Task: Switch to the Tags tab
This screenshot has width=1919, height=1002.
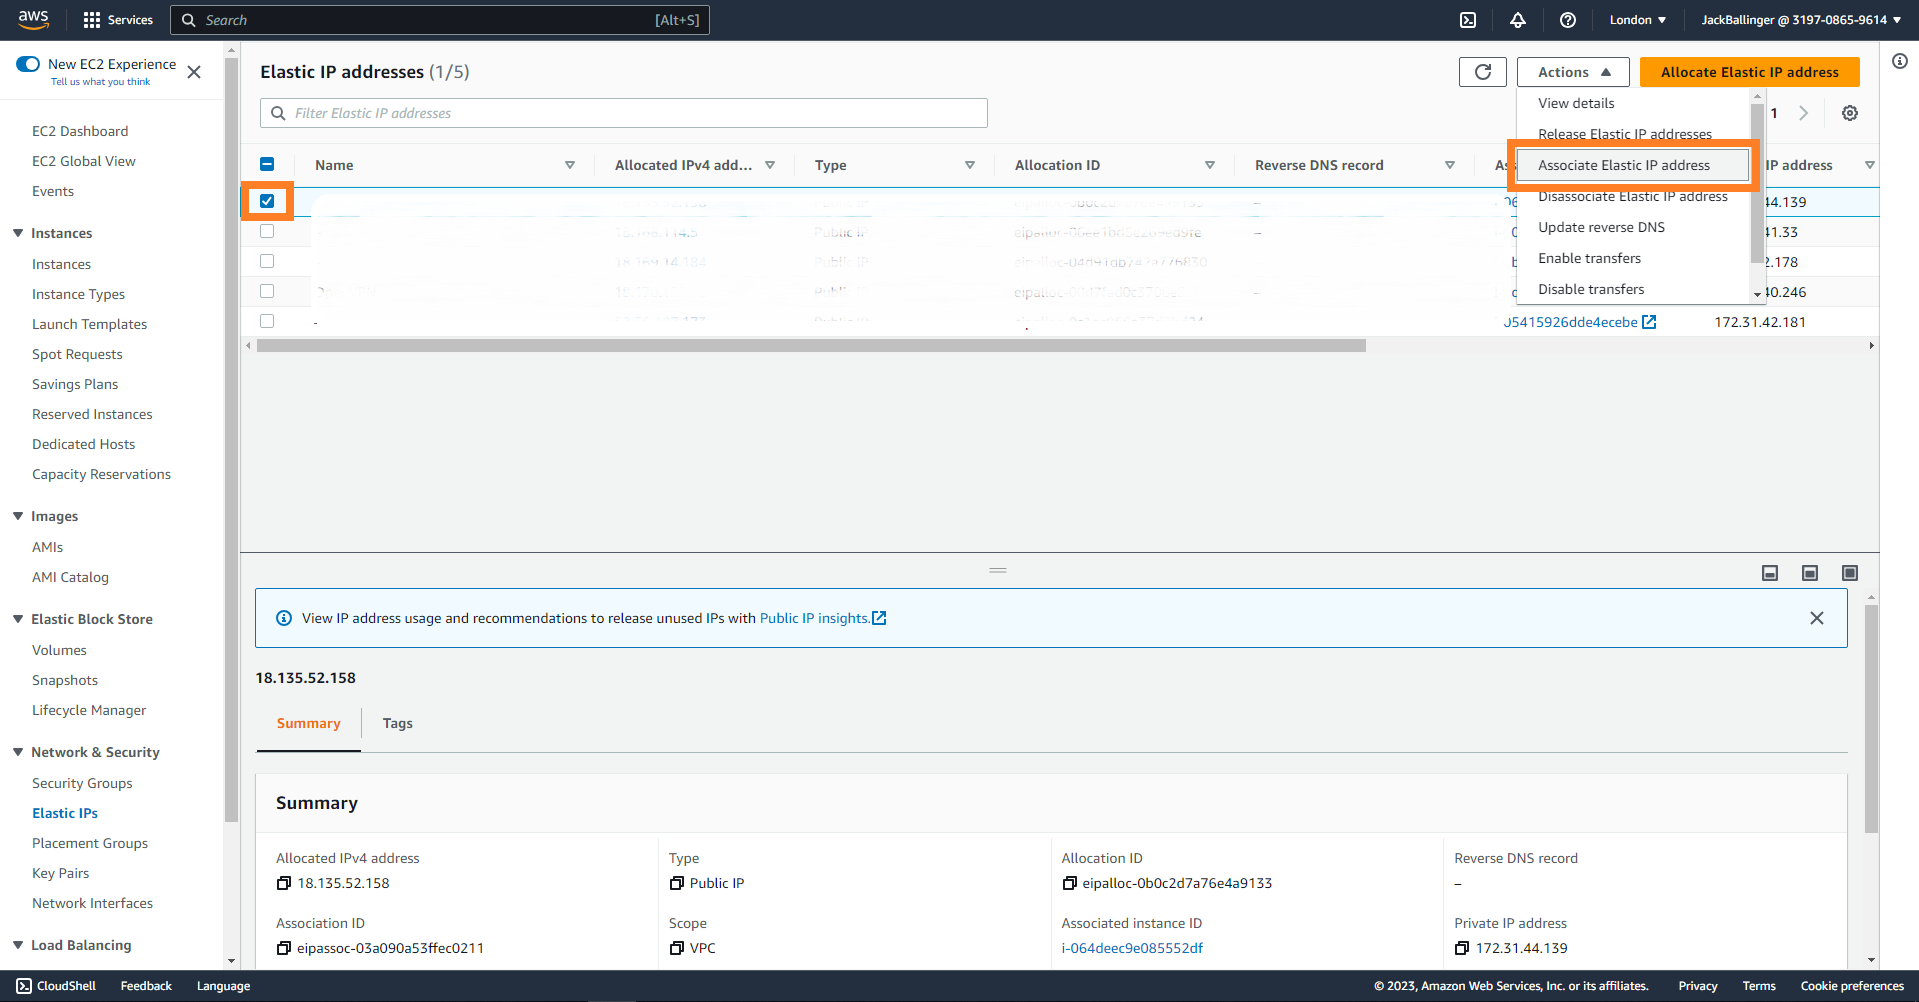Action: (397, 723)
